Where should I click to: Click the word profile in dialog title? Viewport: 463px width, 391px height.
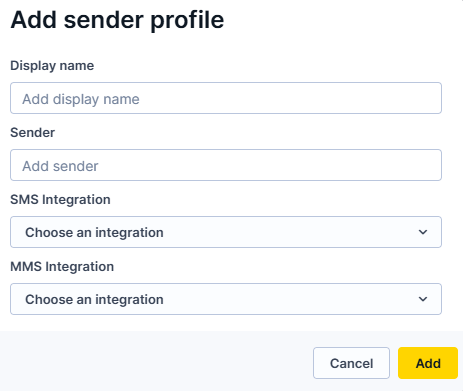click(x=187, y=22)
